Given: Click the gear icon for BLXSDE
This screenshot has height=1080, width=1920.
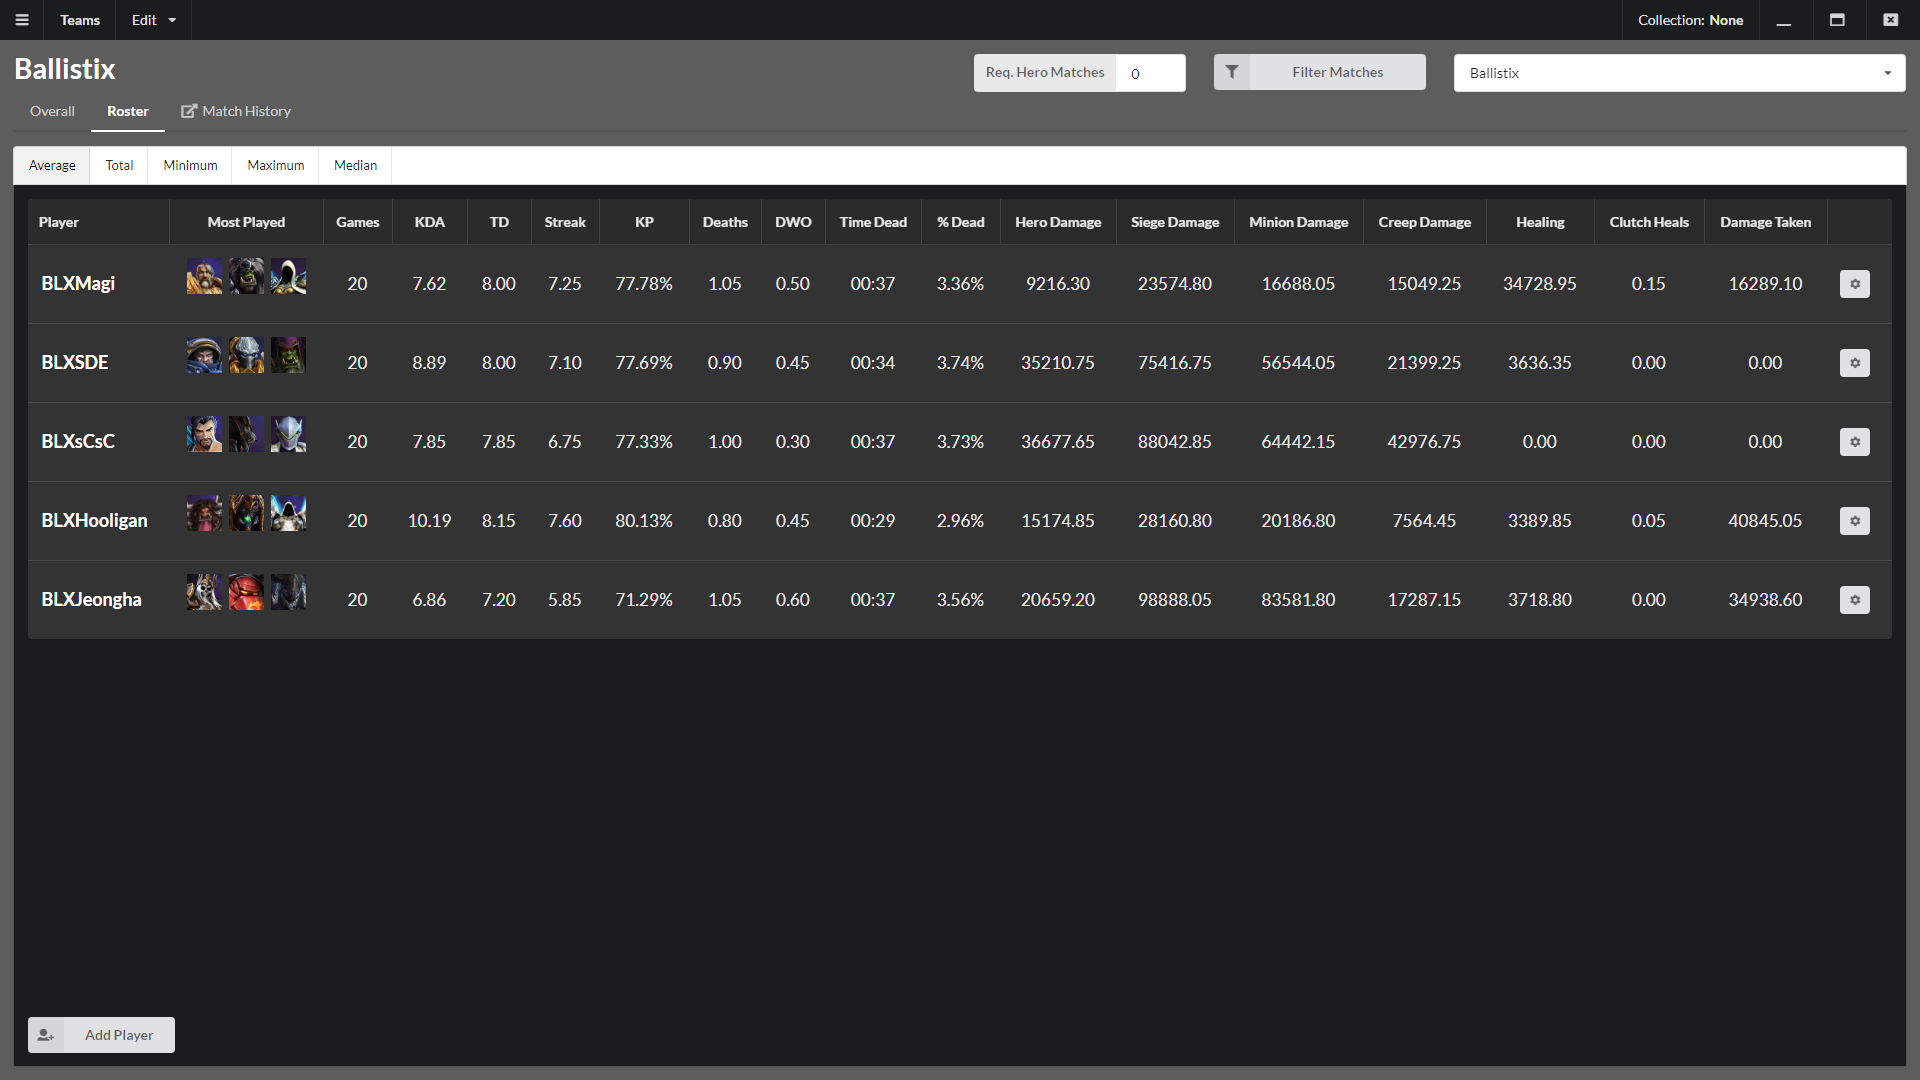Looking at the screenshot, I should click(x=1855, y=363).
